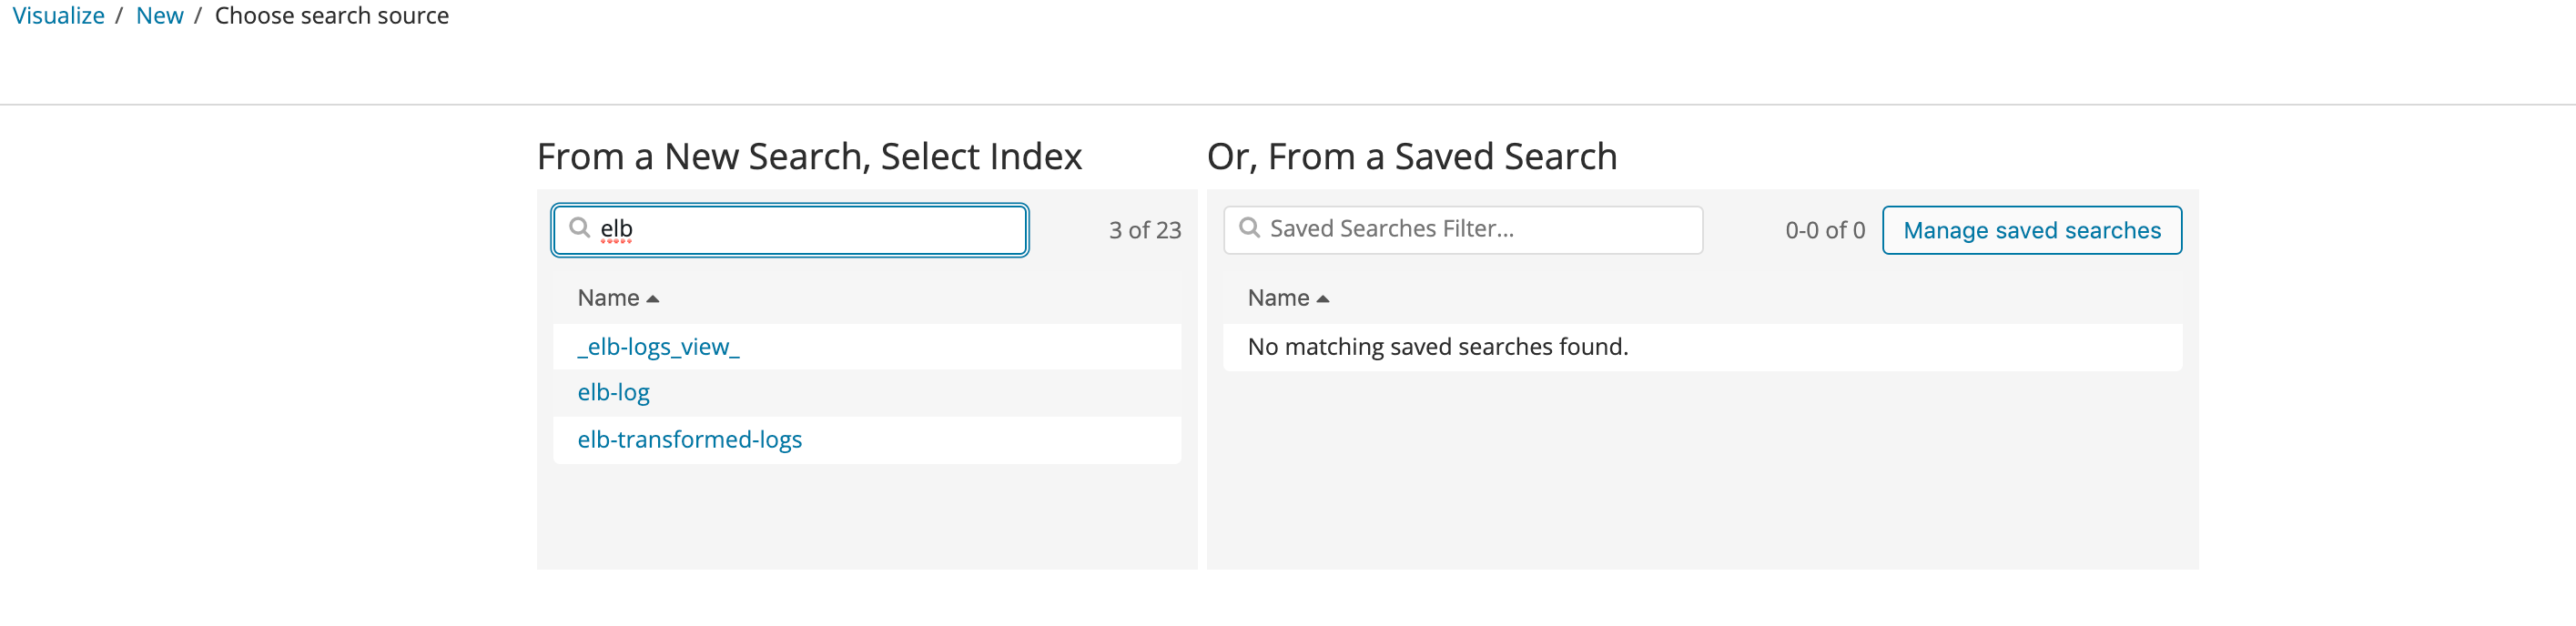Toggle sort arrow beside saved searches Name
2576x626 pixels.
(1323, 299)
